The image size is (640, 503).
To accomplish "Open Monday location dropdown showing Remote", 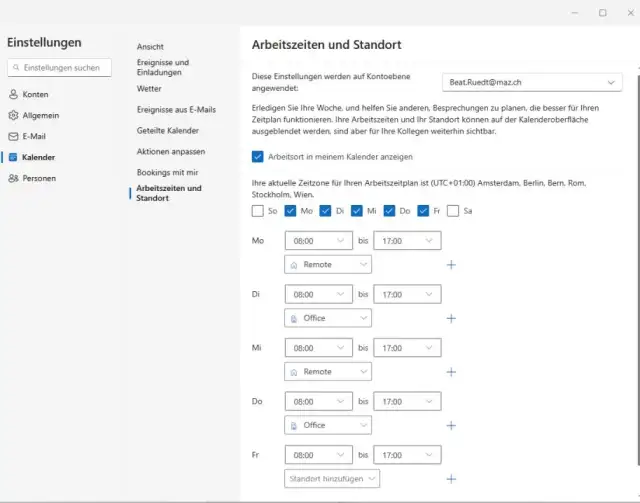I will click(328, 264).
